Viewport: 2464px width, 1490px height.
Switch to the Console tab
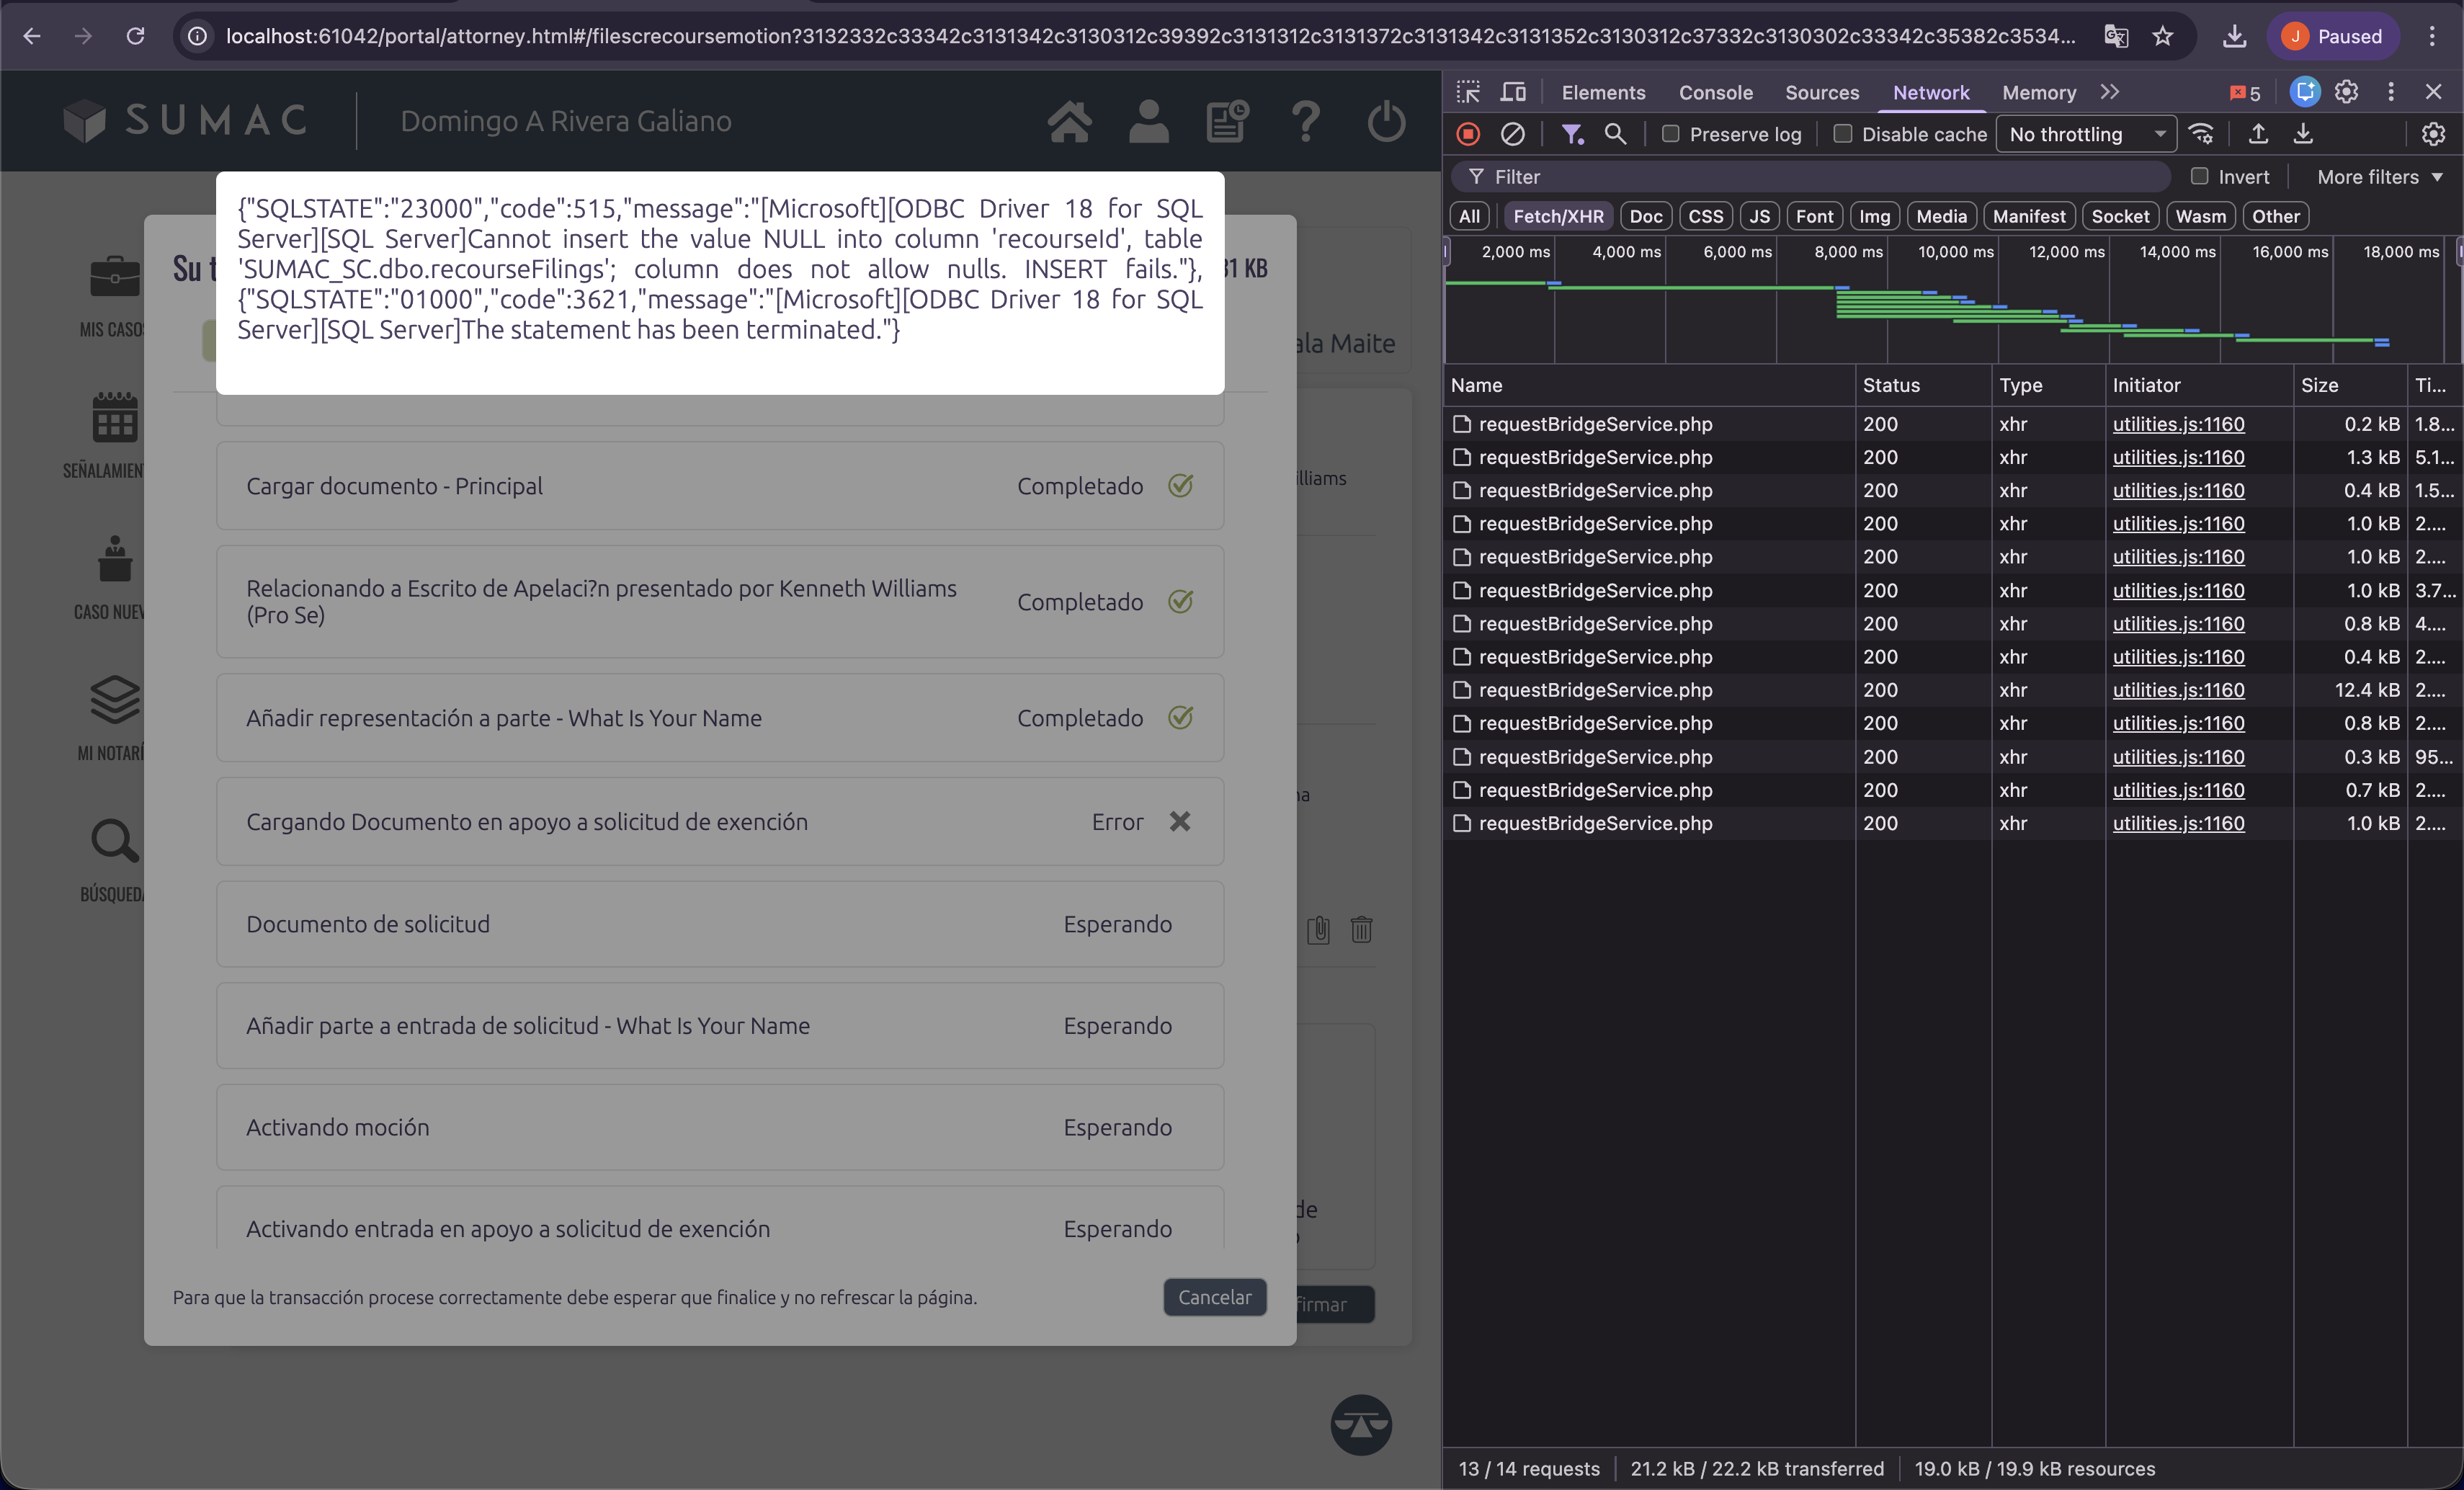(x=1715, y=92)
